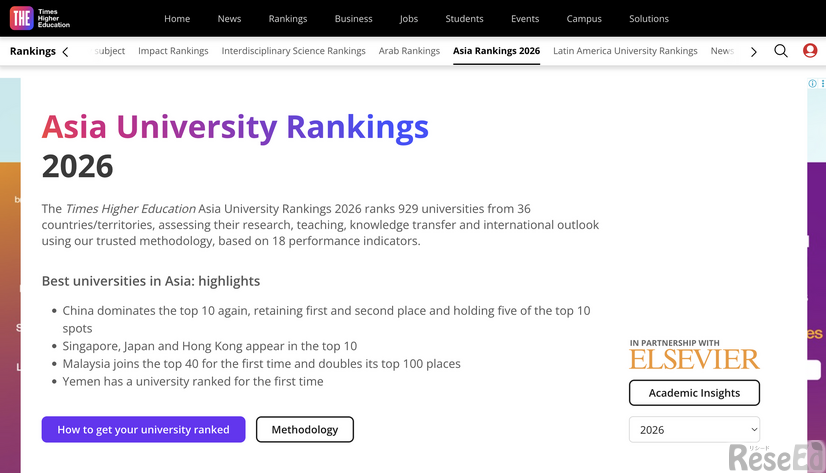The image size is (826, 473).
Task: Click the ad info icon
Action: click(812, 83)
